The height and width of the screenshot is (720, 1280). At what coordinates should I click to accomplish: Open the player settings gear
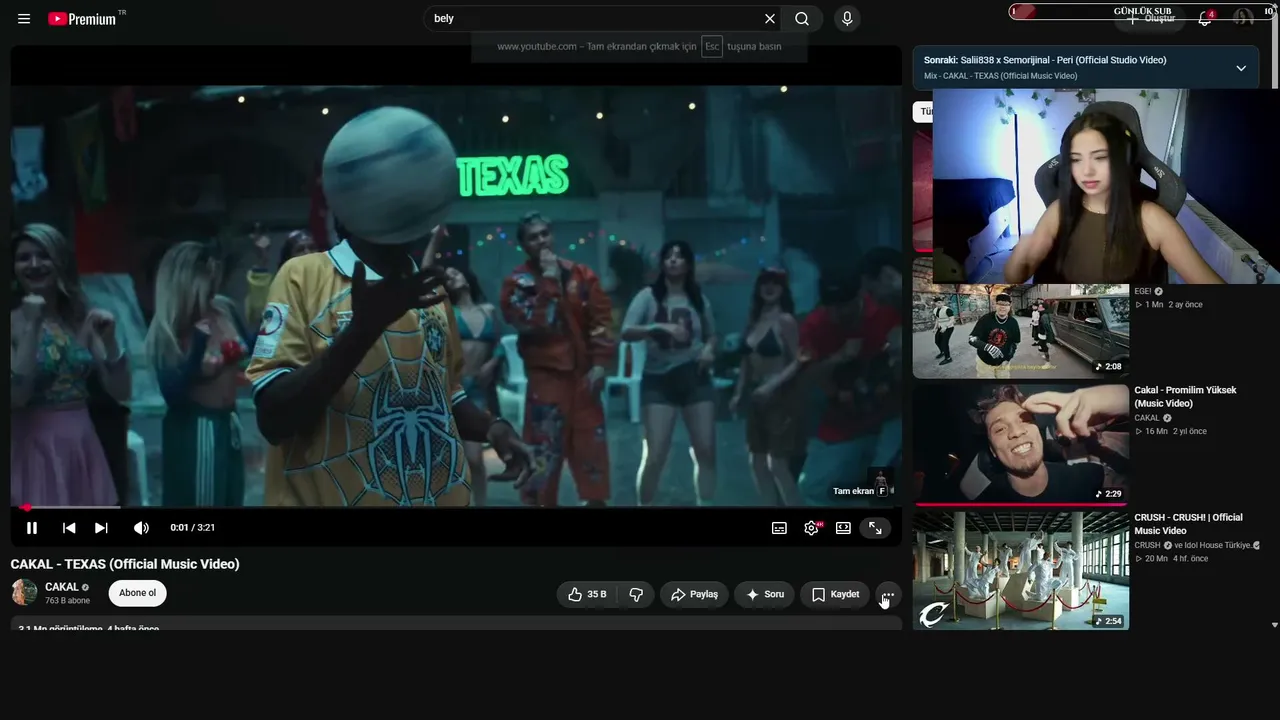[x=811, y=528]
